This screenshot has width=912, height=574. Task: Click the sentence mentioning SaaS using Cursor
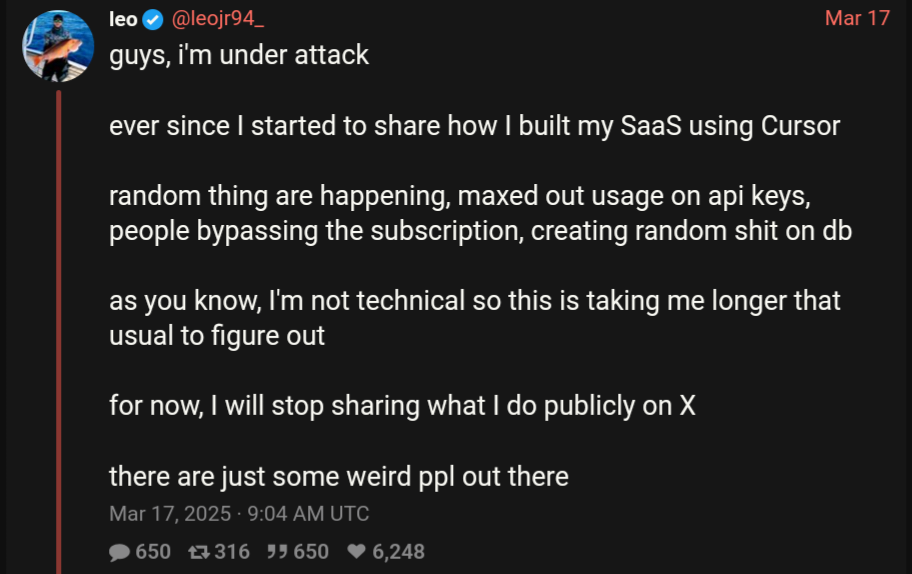(475, 126)
